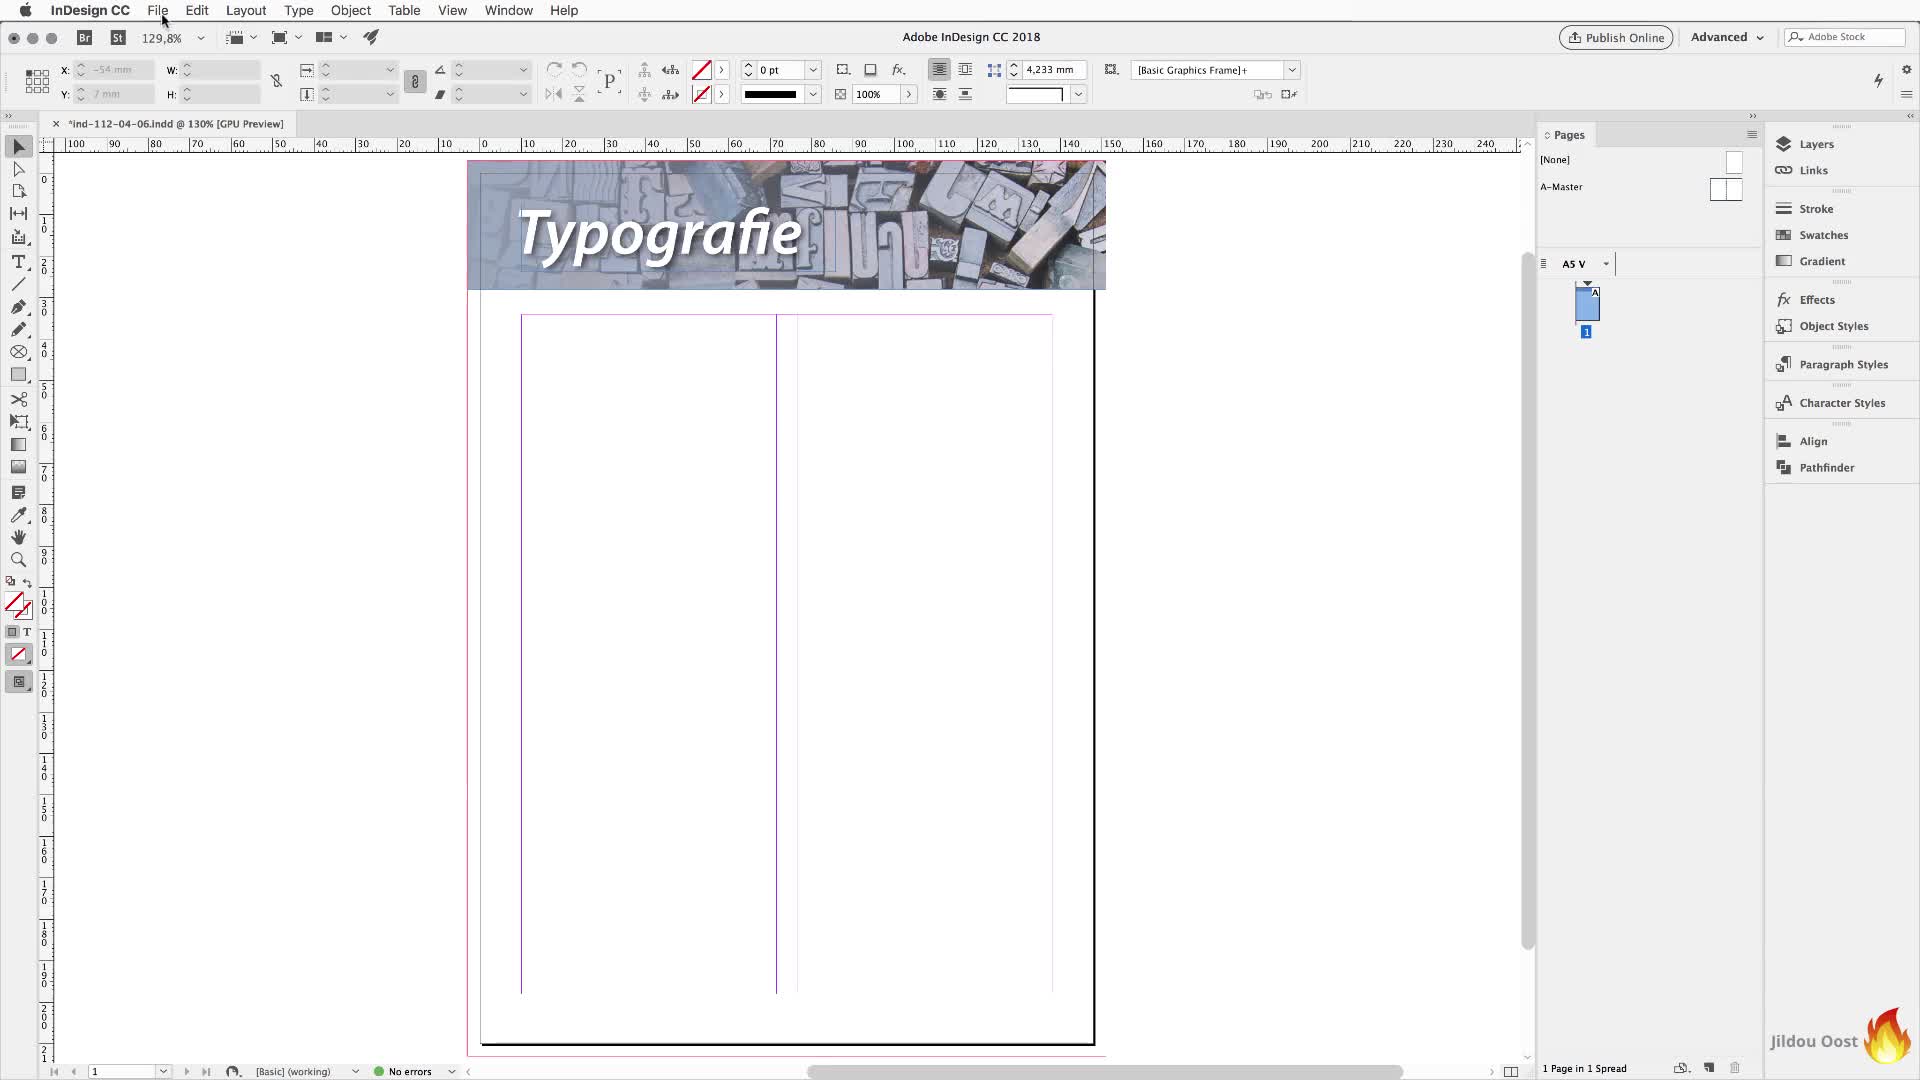The height and width of the screenshot is (1080, 1920).
Task: Toggle formatting affects text button
Action: (27, 632)
